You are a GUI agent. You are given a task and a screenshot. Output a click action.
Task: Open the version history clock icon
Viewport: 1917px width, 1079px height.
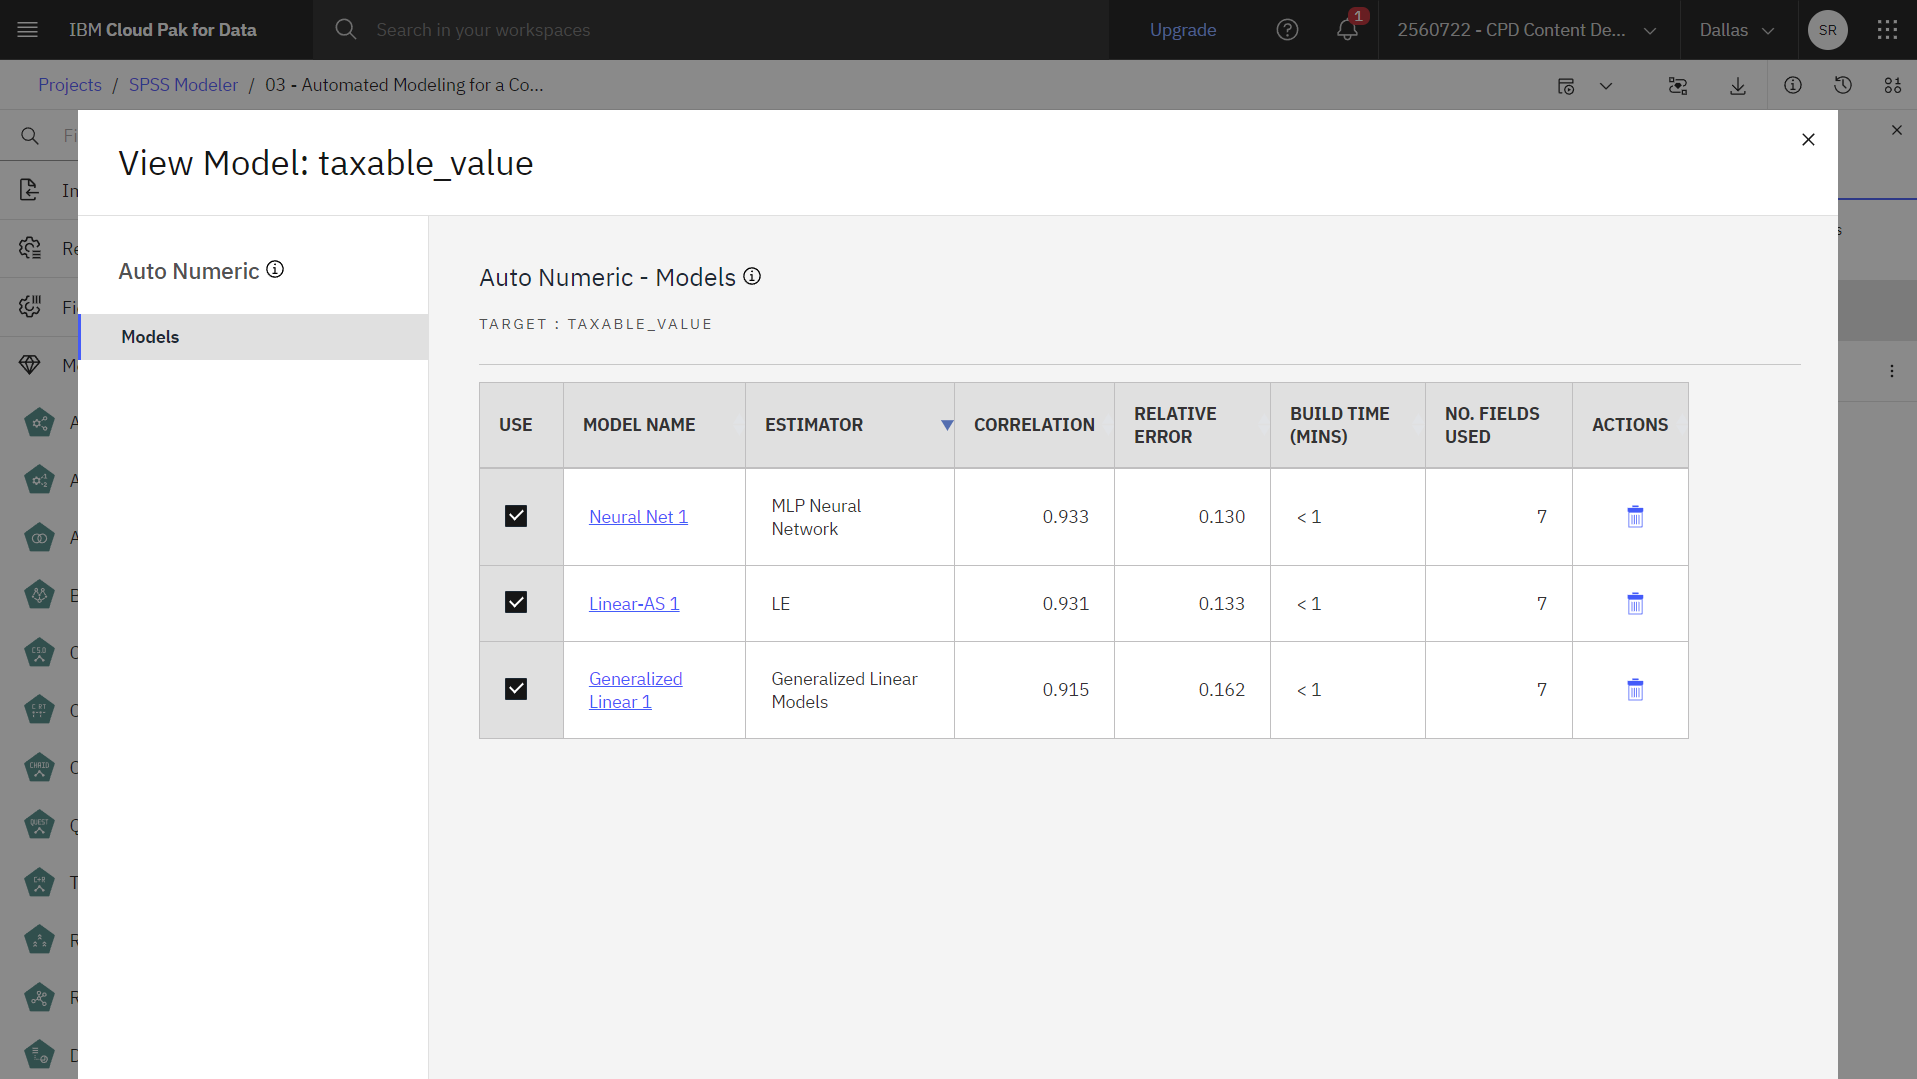tap(1843, 85)
